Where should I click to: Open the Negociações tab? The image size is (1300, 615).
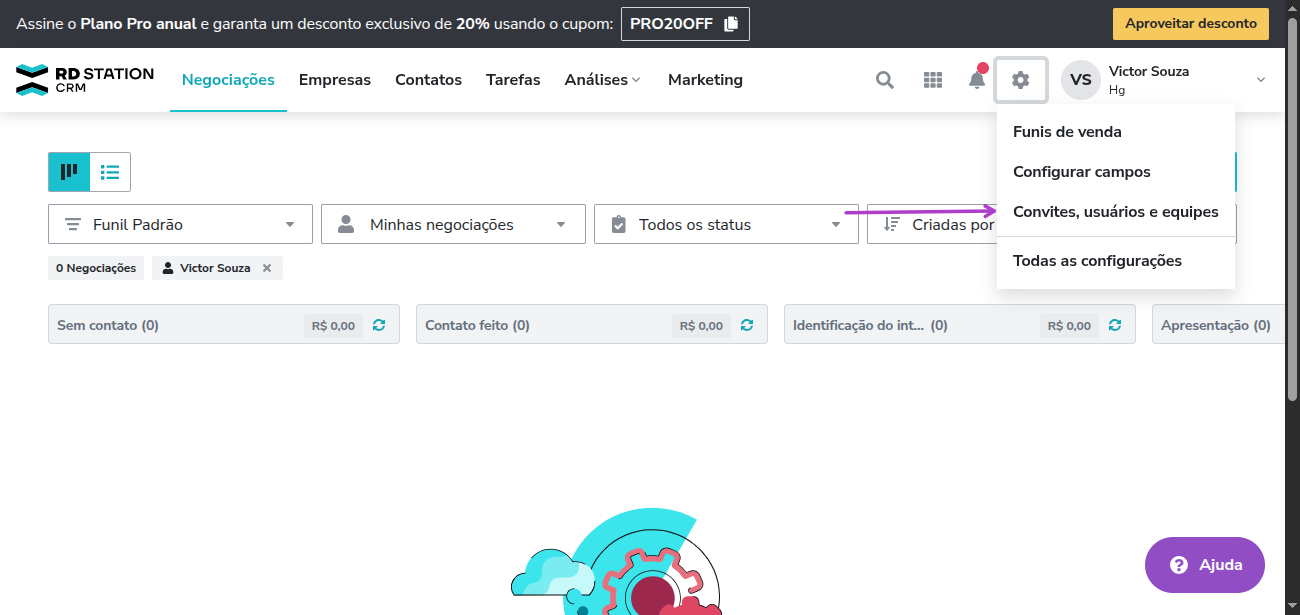point(228,80)
